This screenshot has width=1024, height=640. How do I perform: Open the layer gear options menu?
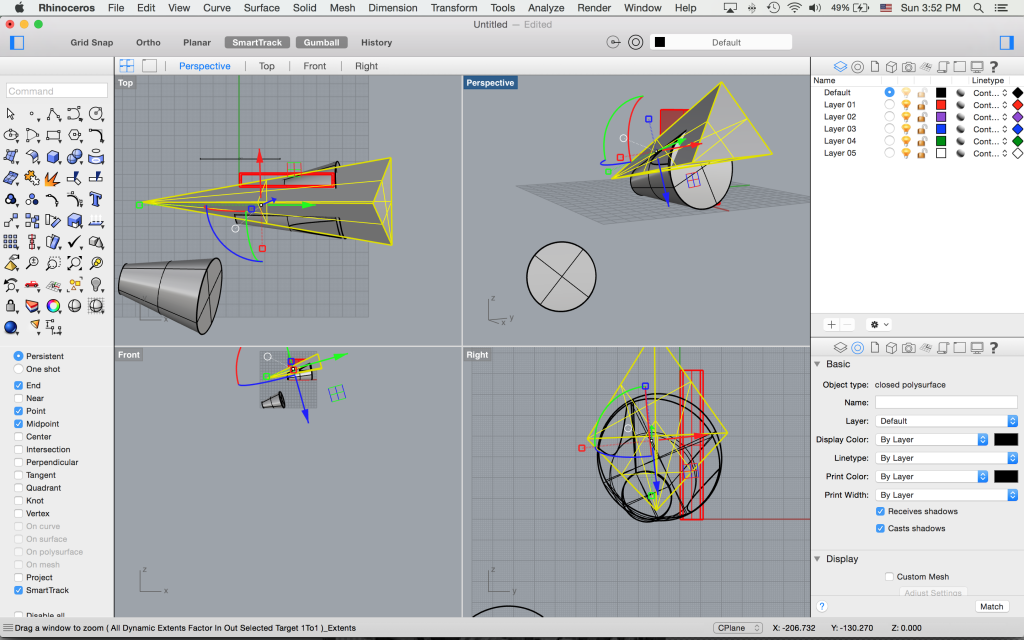879,325
